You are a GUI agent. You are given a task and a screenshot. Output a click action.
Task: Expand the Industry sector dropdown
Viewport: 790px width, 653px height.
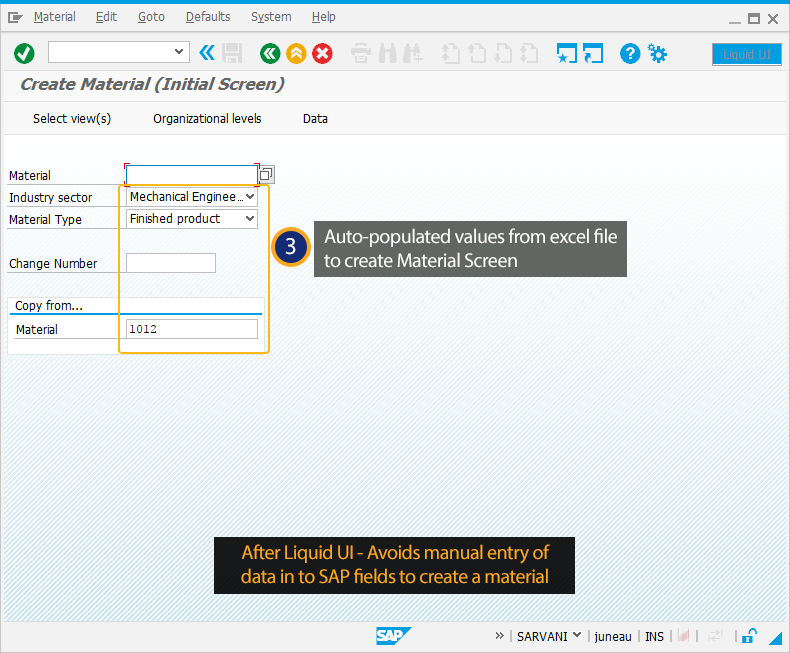(250, 197)
